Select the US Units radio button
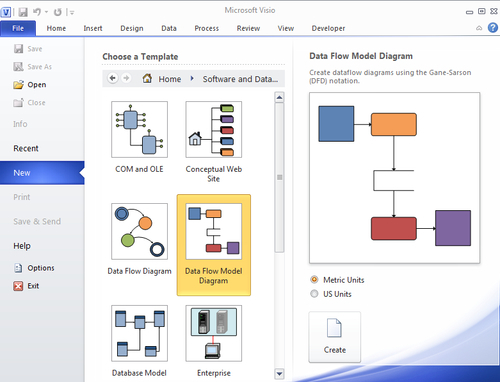 [x=314, y=294]
